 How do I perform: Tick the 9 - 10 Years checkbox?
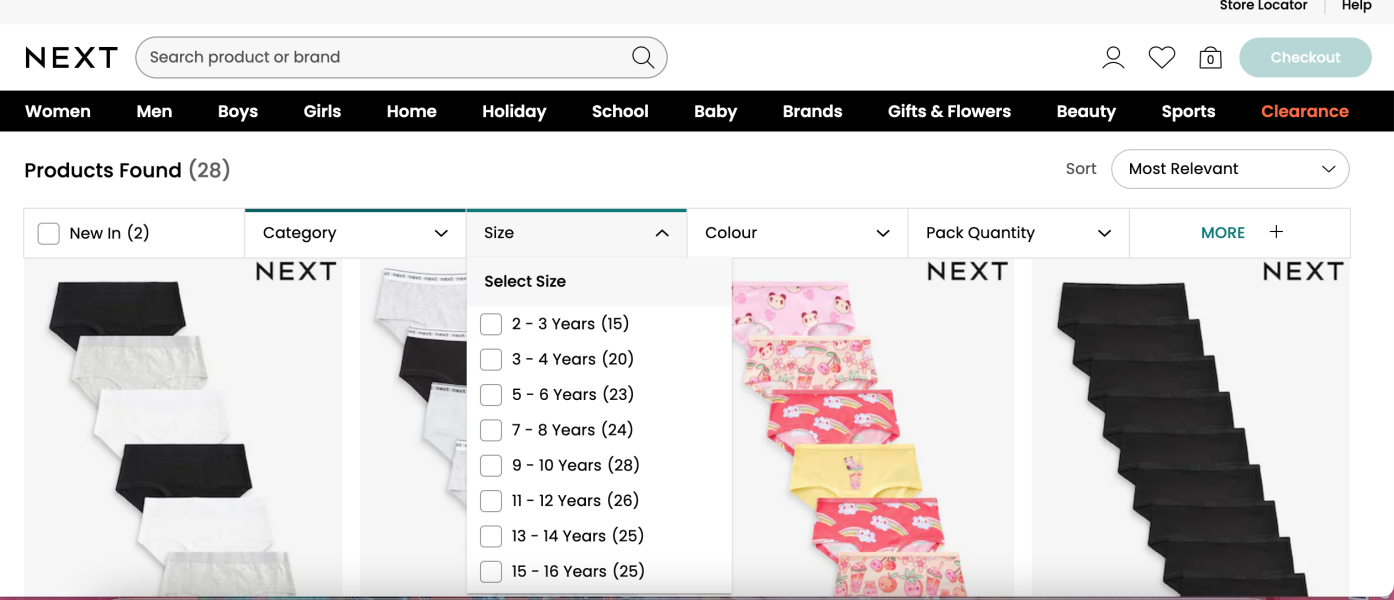point(491,465)
